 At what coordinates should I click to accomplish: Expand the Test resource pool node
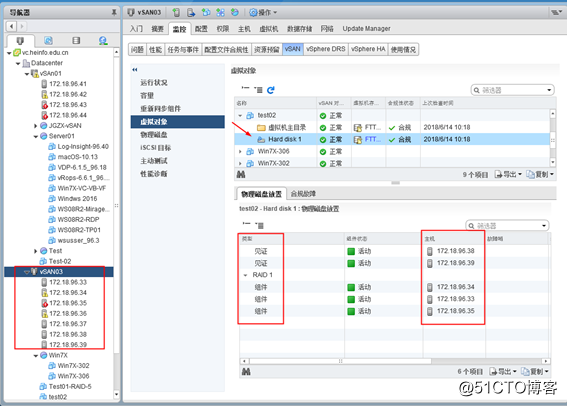pos(35,251)
